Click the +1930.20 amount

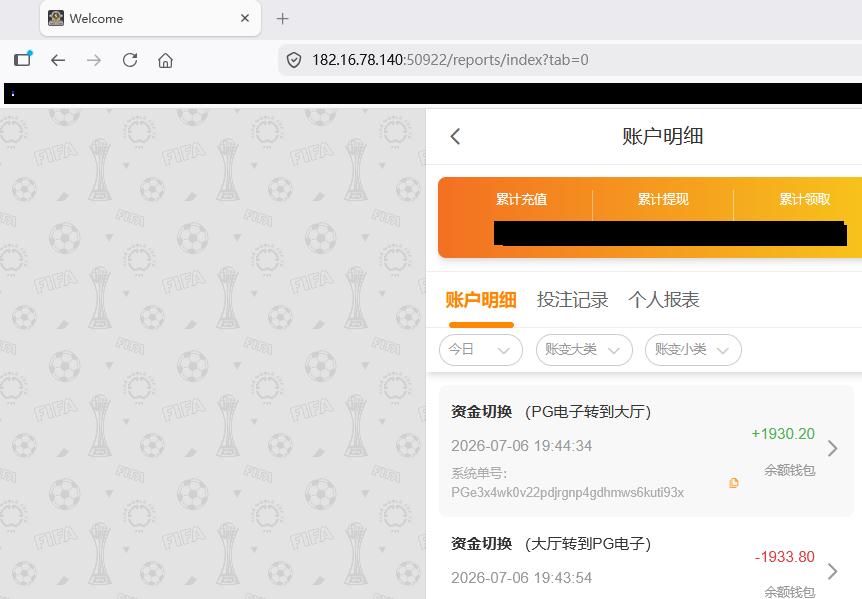(783, 434)
